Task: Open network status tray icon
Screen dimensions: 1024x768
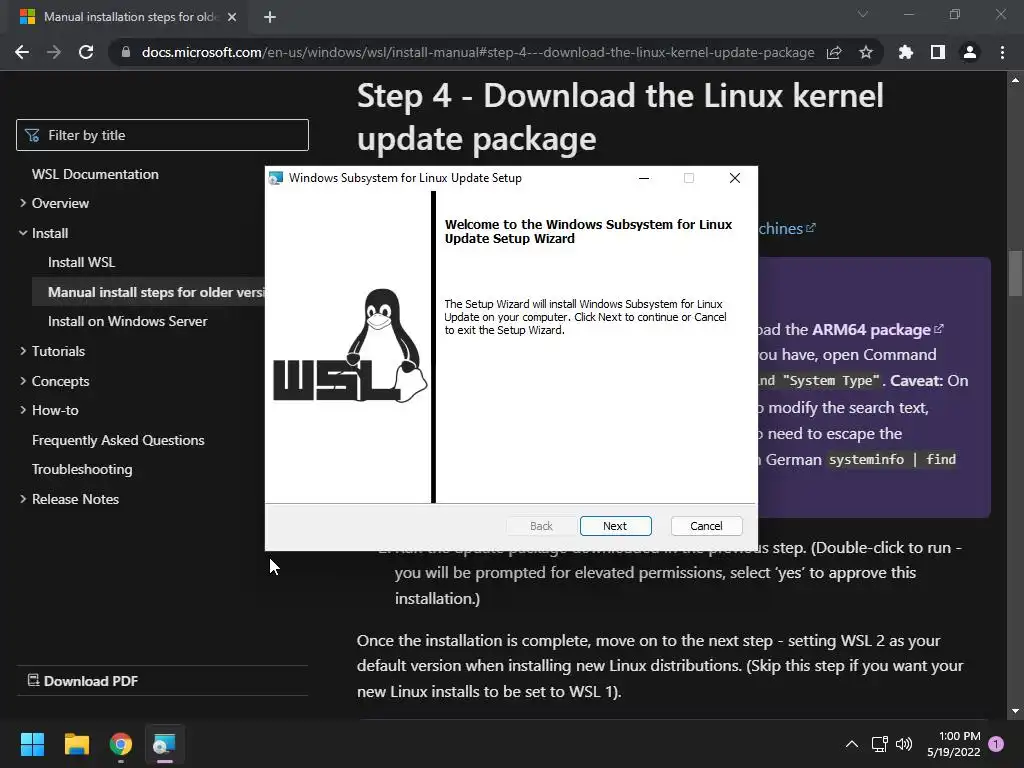Action: click(879, 744)
